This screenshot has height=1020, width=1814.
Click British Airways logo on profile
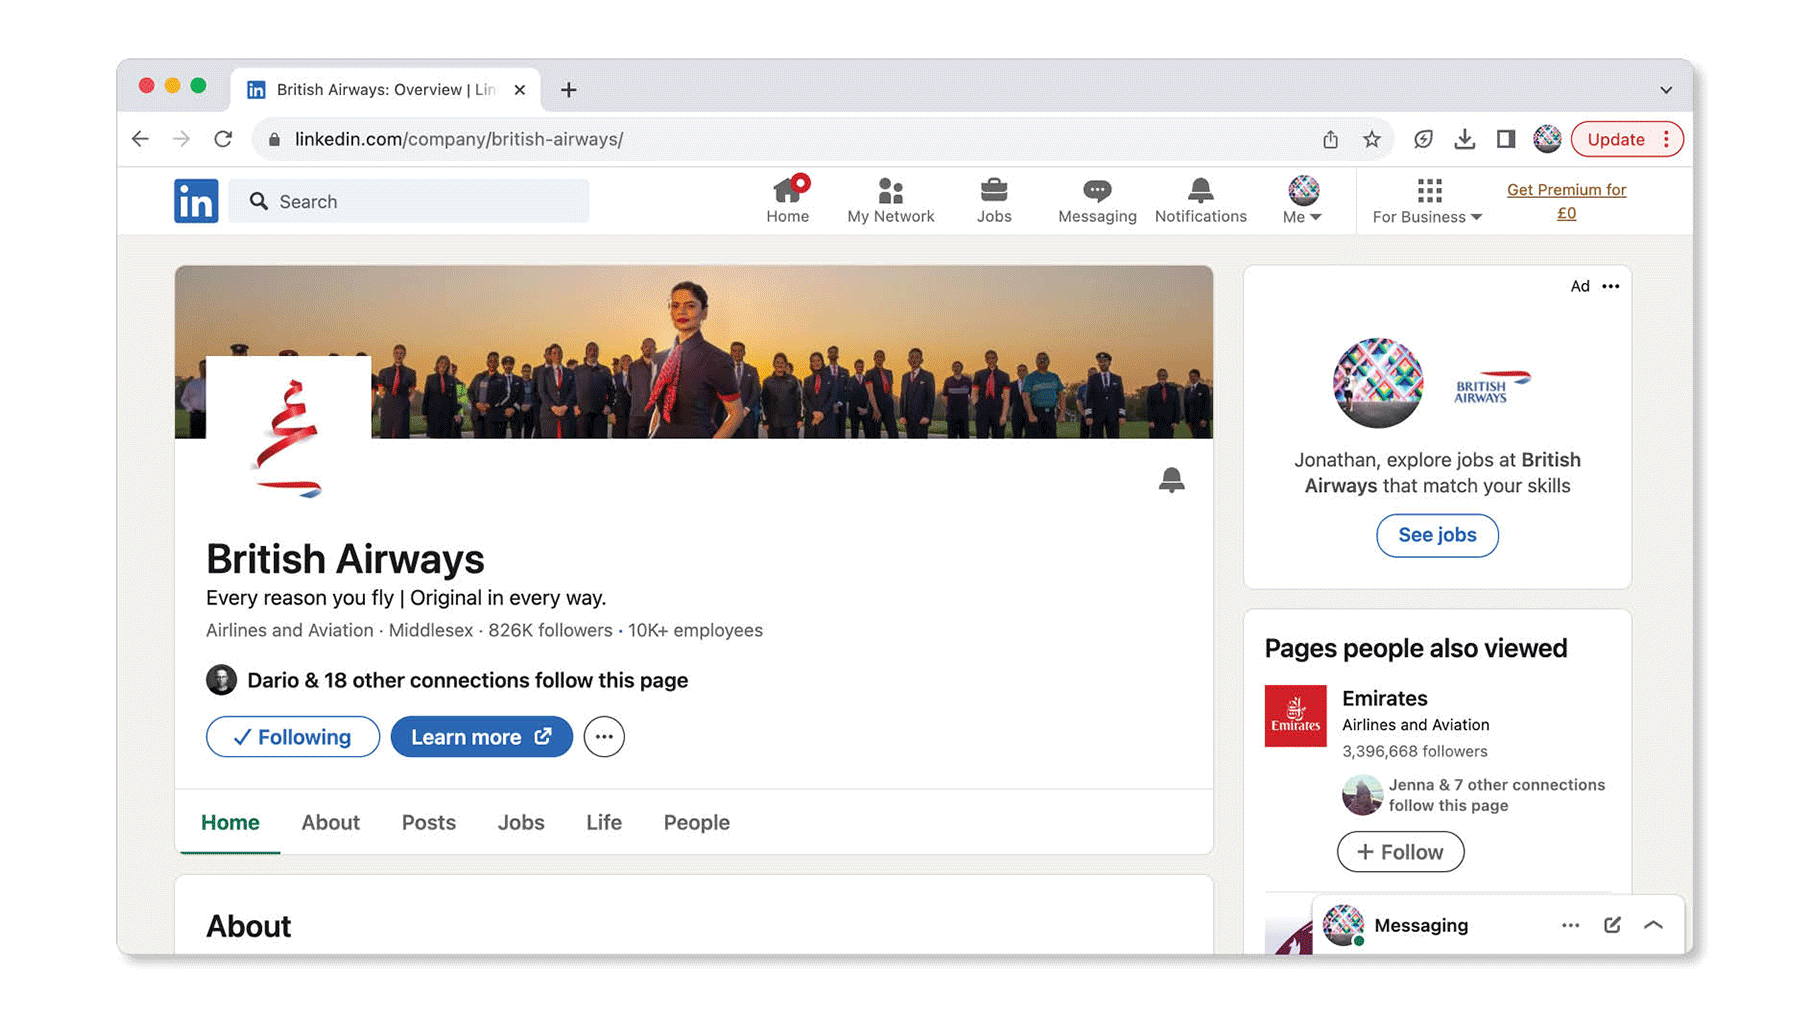coord(288,437)
